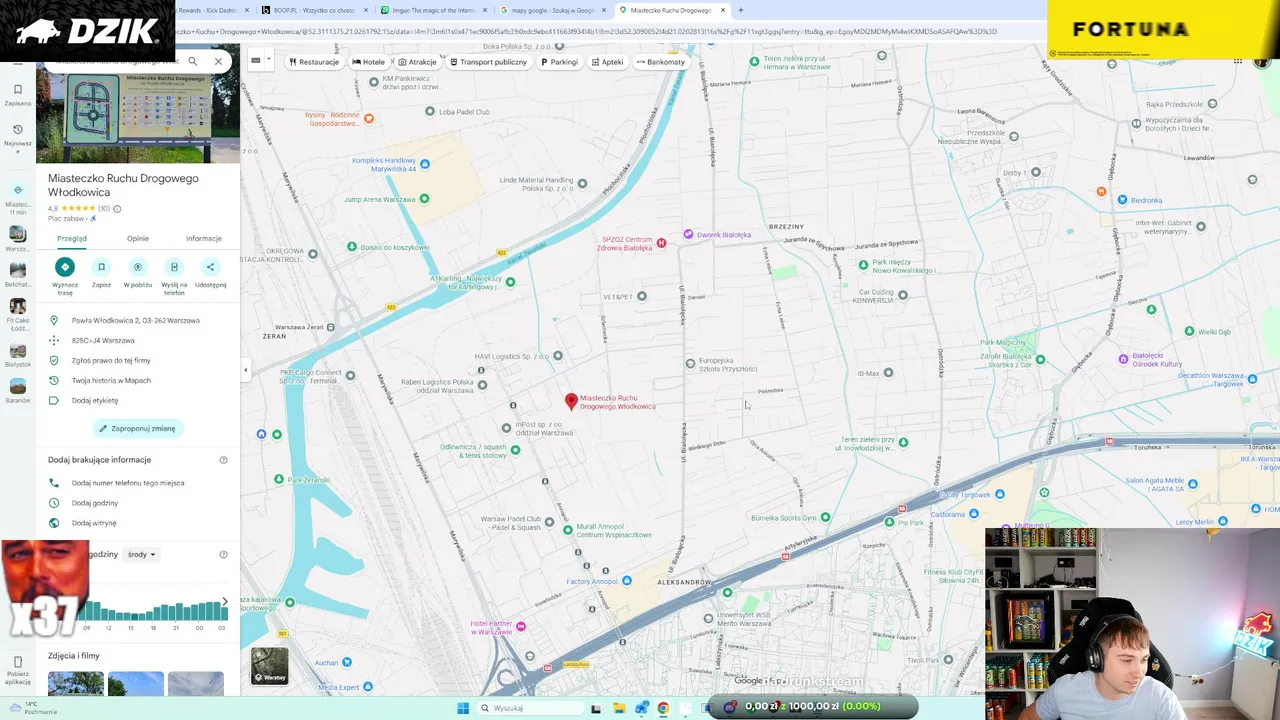Click the W pobliżu nearby icon
The width and height of the screenshot is (1280, 720).
point(138,267)
